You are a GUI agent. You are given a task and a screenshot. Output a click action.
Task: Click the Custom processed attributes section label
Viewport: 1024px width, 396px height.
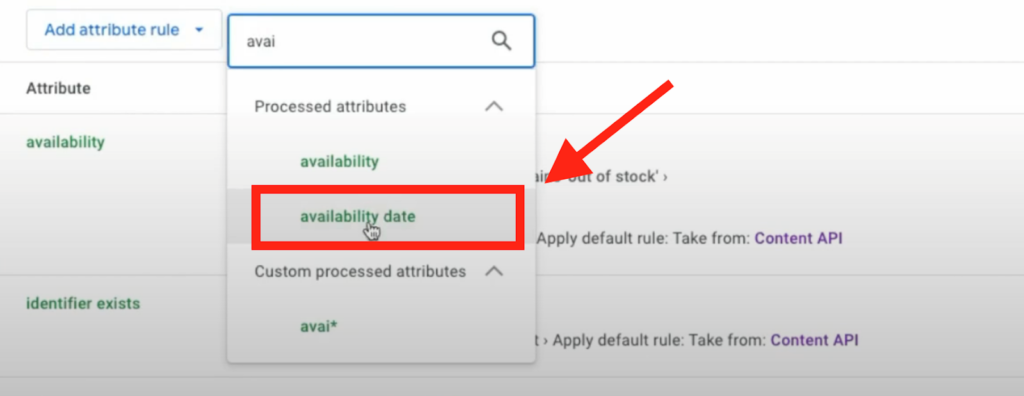pos(360,271)
